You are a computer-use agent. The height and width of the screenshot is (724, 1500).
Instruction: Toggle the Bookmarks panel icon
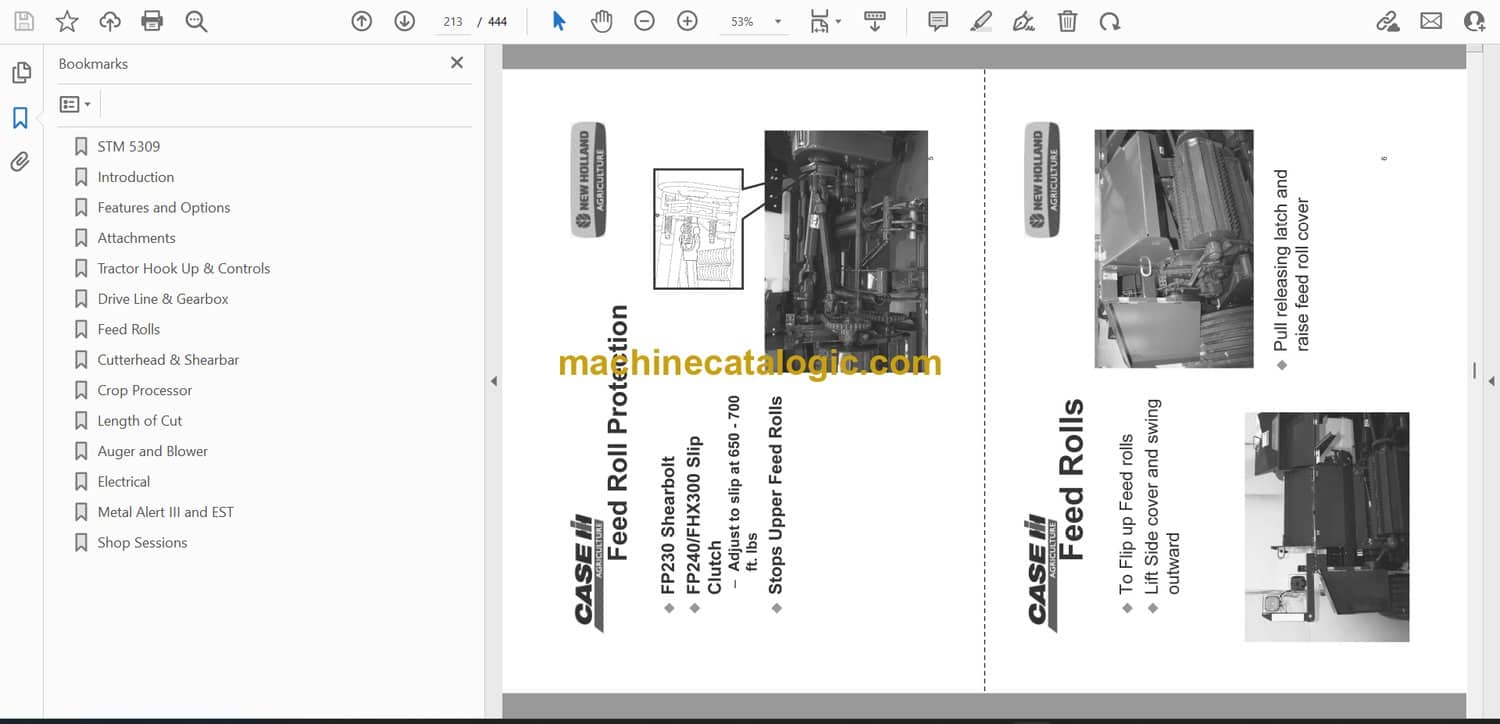pyautogui.click(x=20, y=118)
